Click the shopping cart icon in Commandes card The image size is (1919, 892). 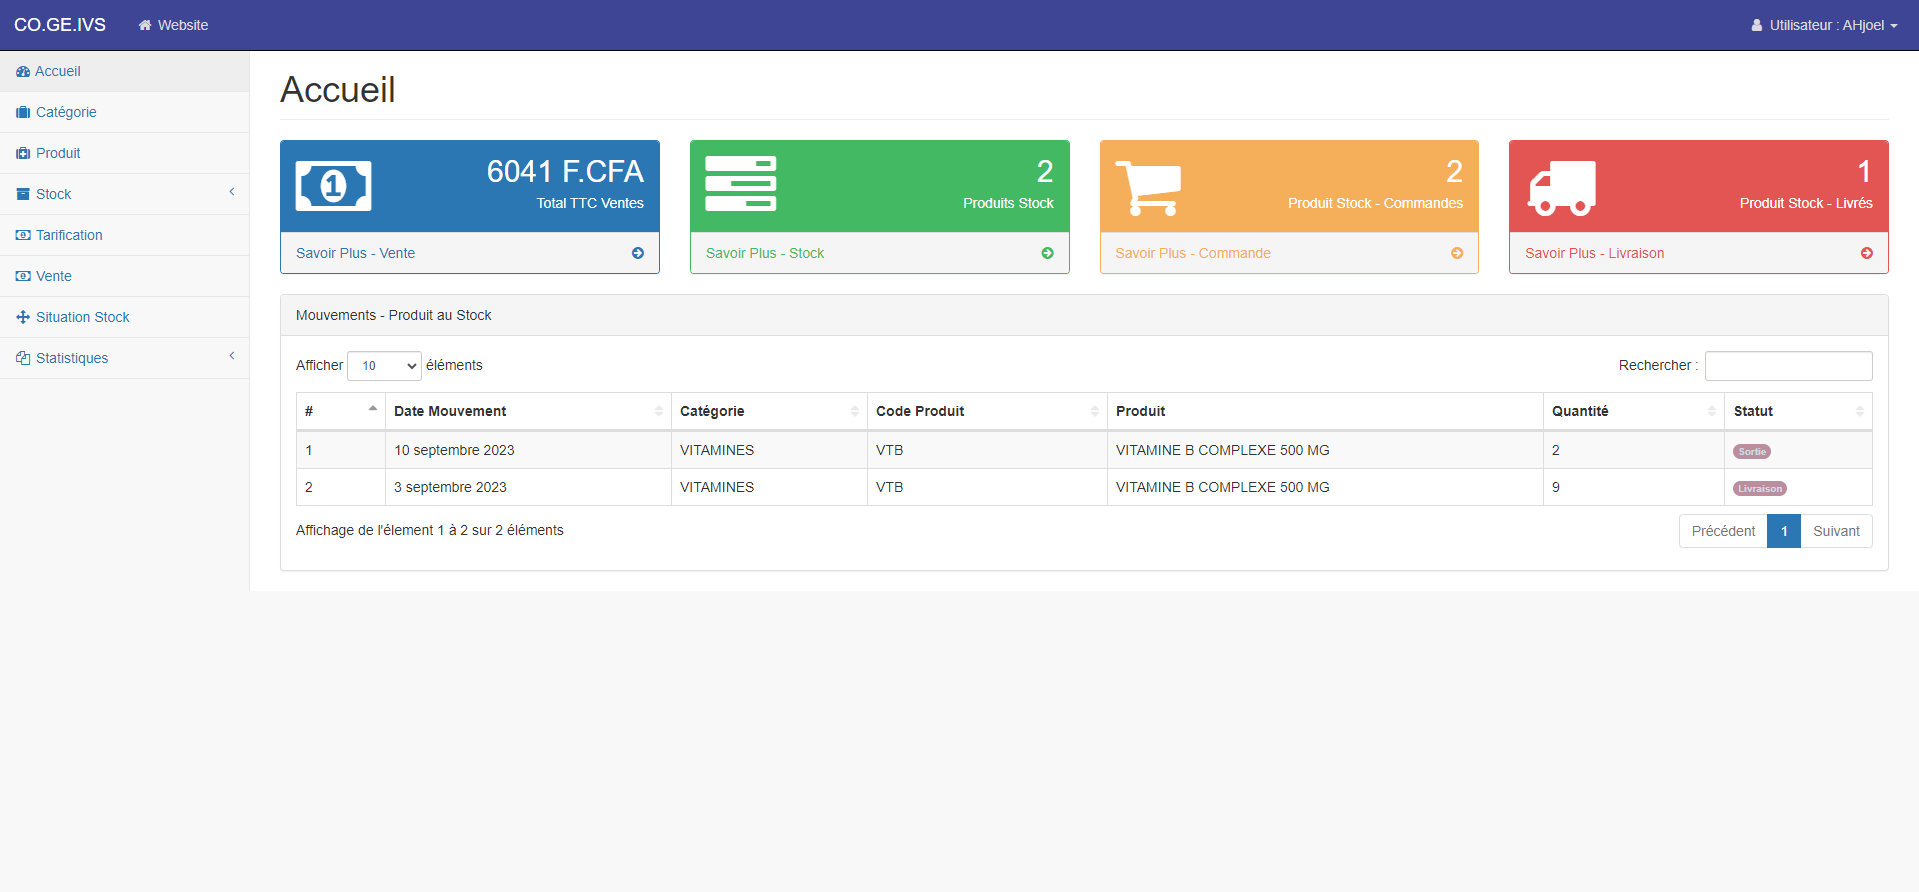coord(1148,187)
